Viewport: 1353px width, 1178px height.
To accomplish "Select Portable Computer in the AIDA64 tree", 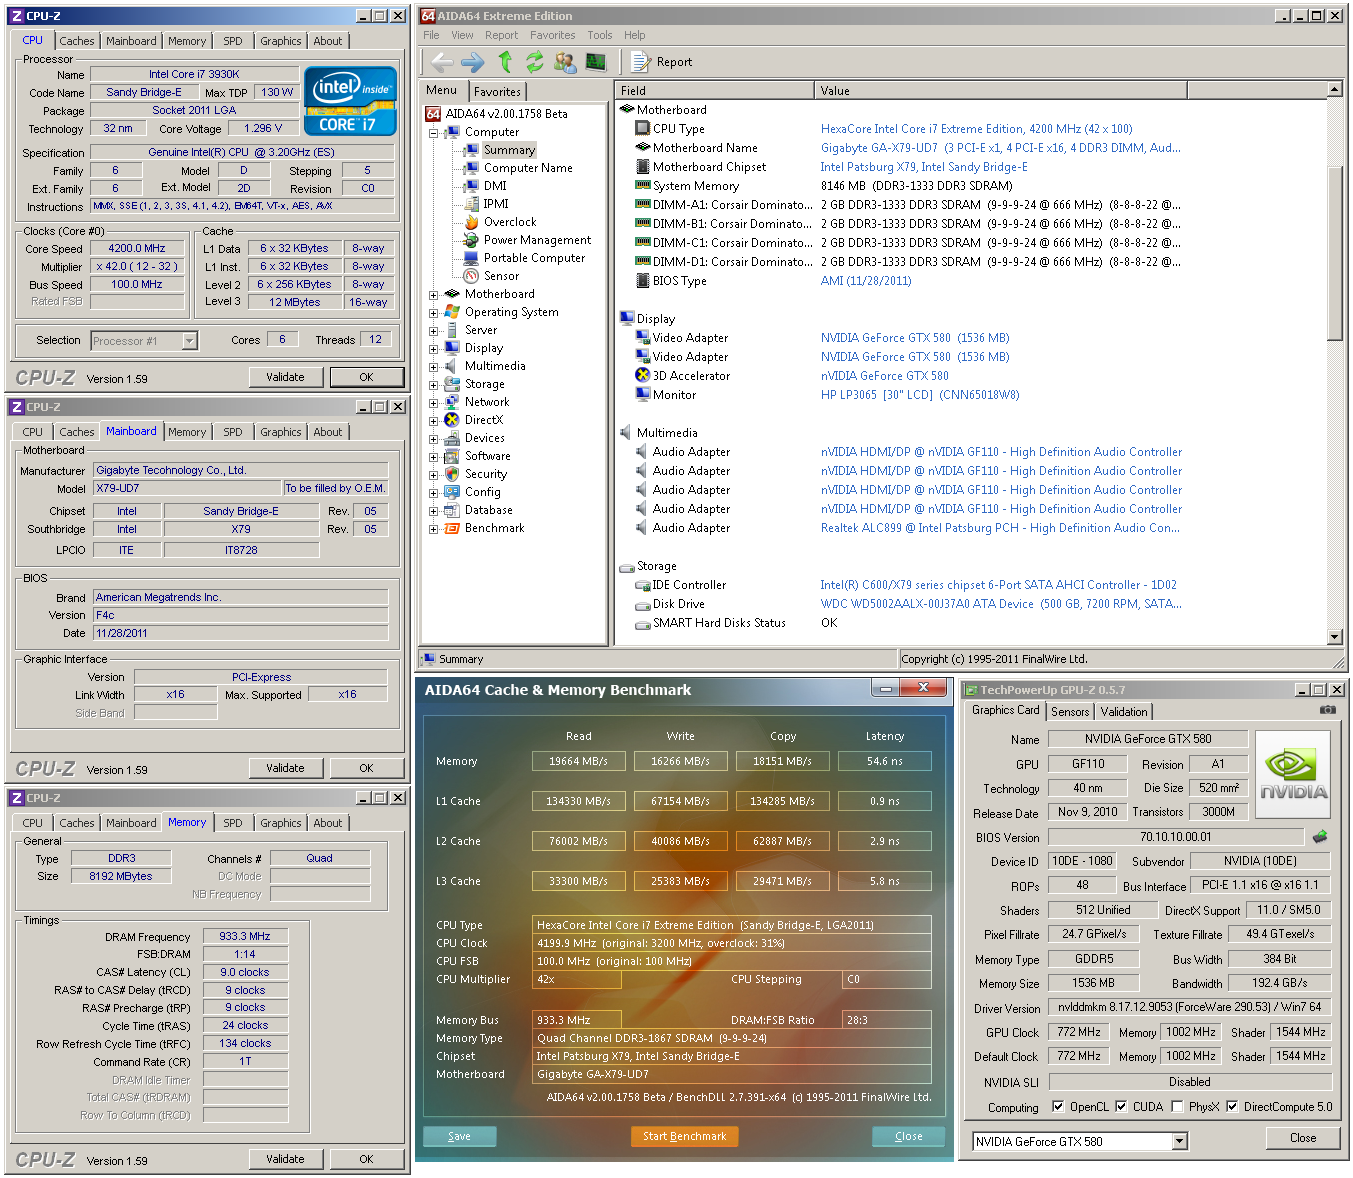I will 534,258.
